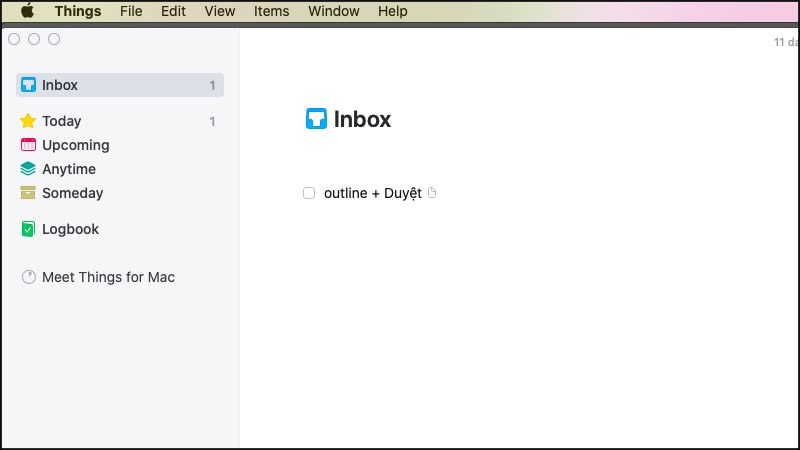The width and height of the screenshot is (800, 450).
Task: Minimize the Things window
Action: [x=34, y=39]
